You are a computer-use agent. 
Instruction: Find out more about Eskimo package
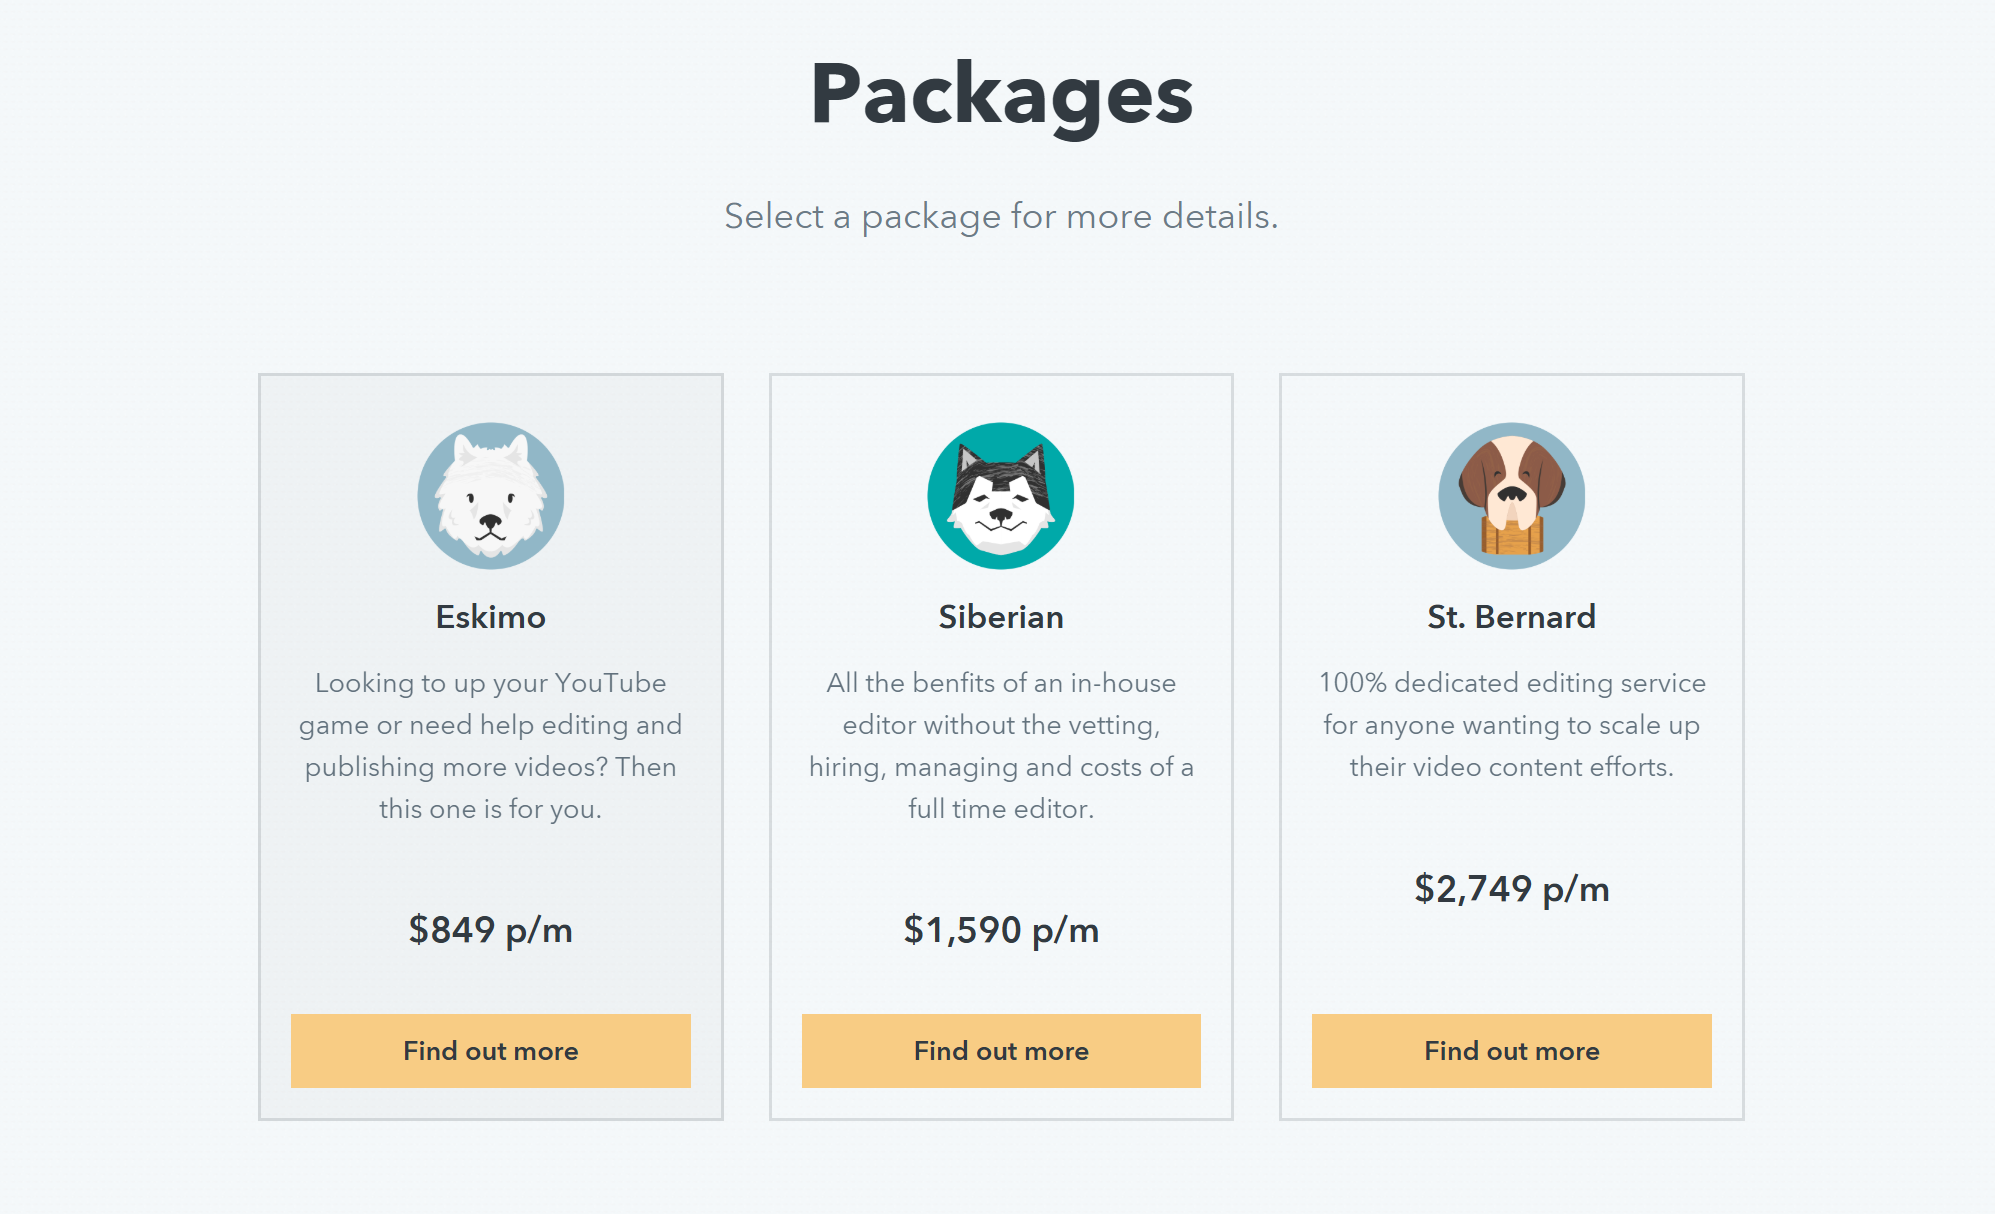tap(490, 1051)
